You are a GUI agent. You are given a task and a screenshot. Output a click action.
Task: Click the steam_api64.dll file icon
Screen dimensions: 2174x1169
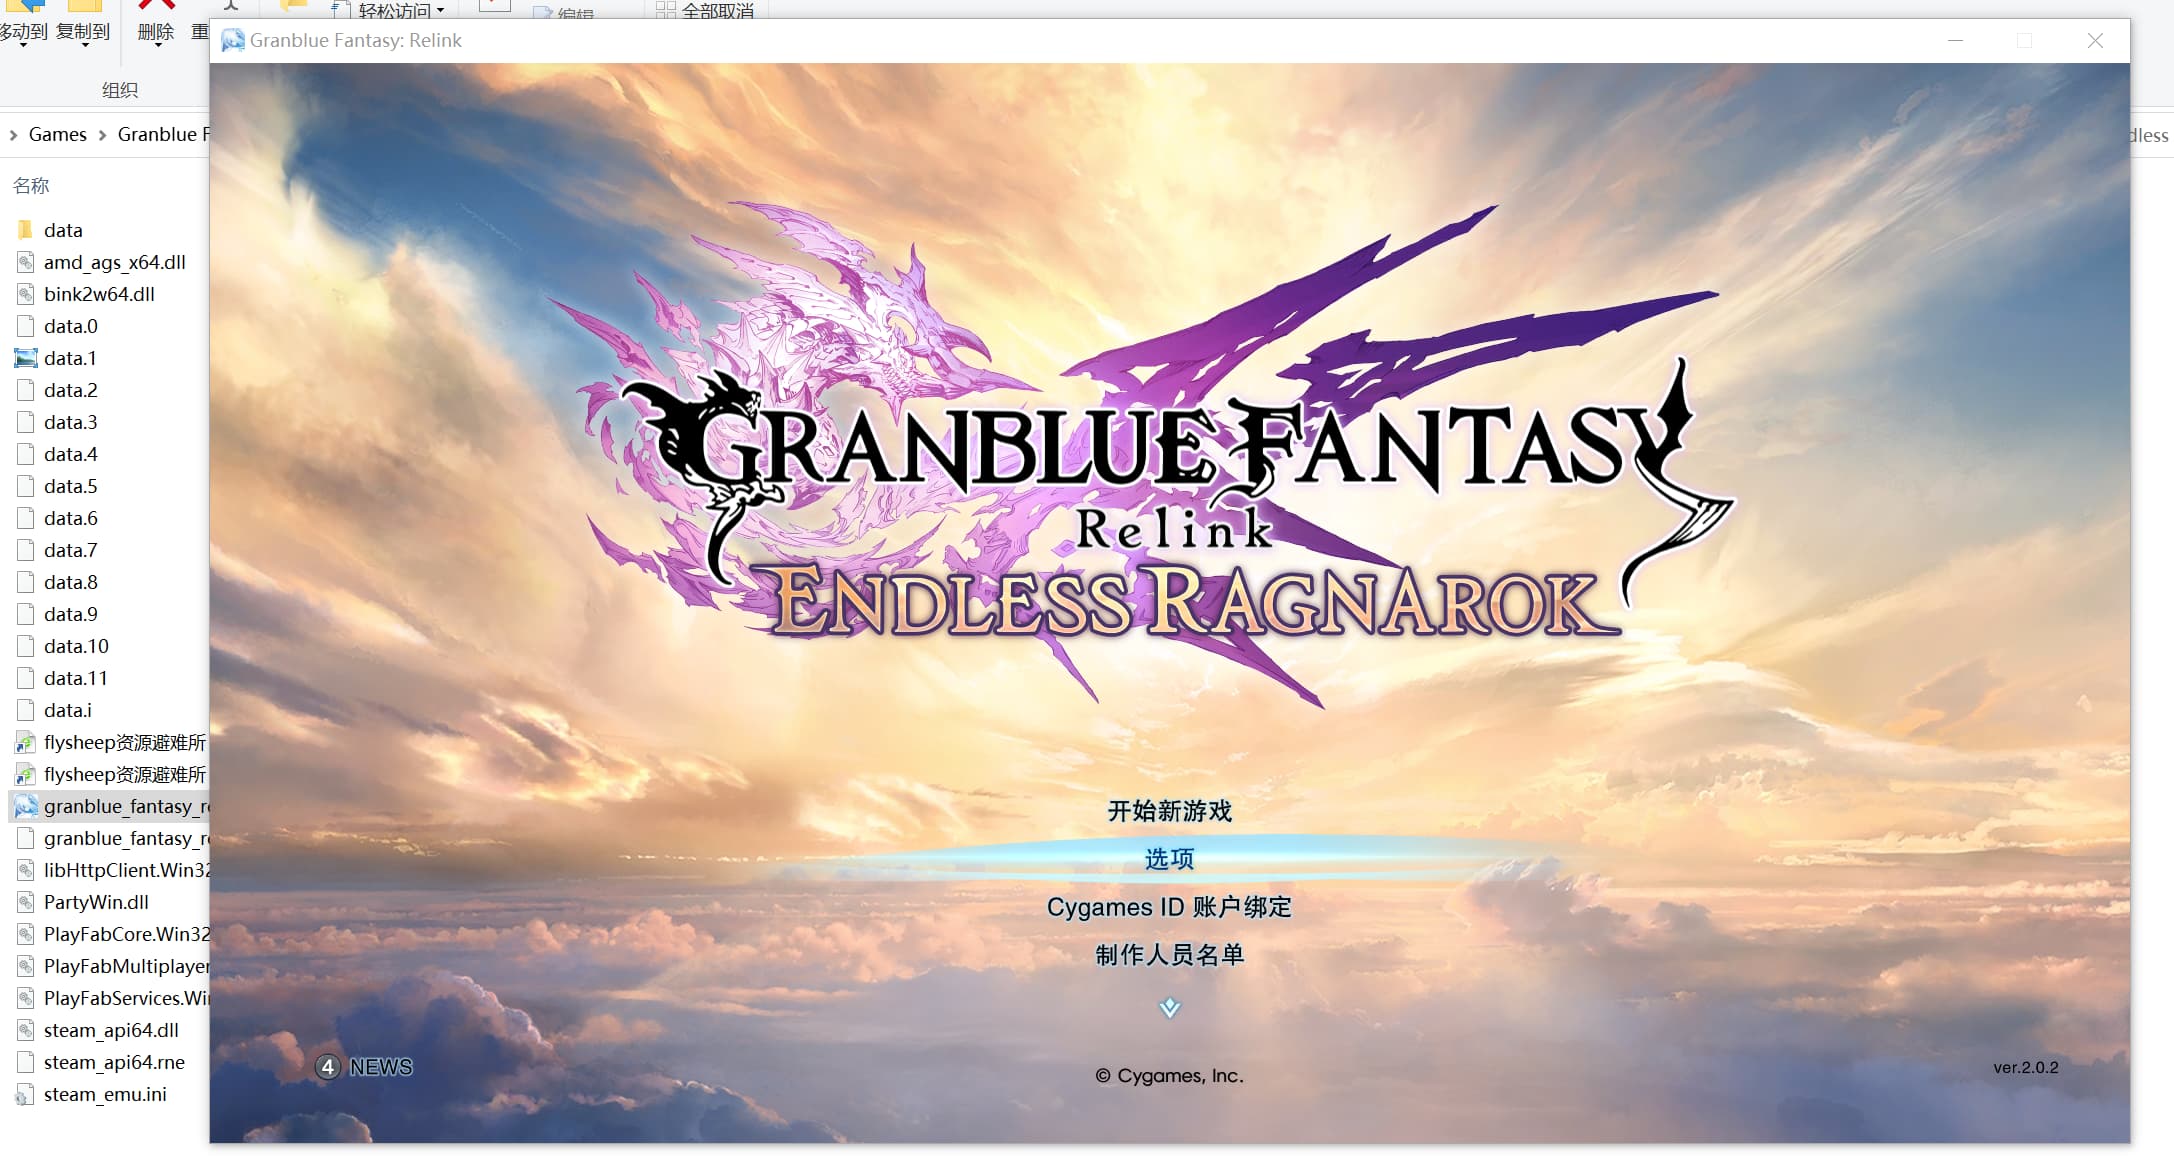25,1030
